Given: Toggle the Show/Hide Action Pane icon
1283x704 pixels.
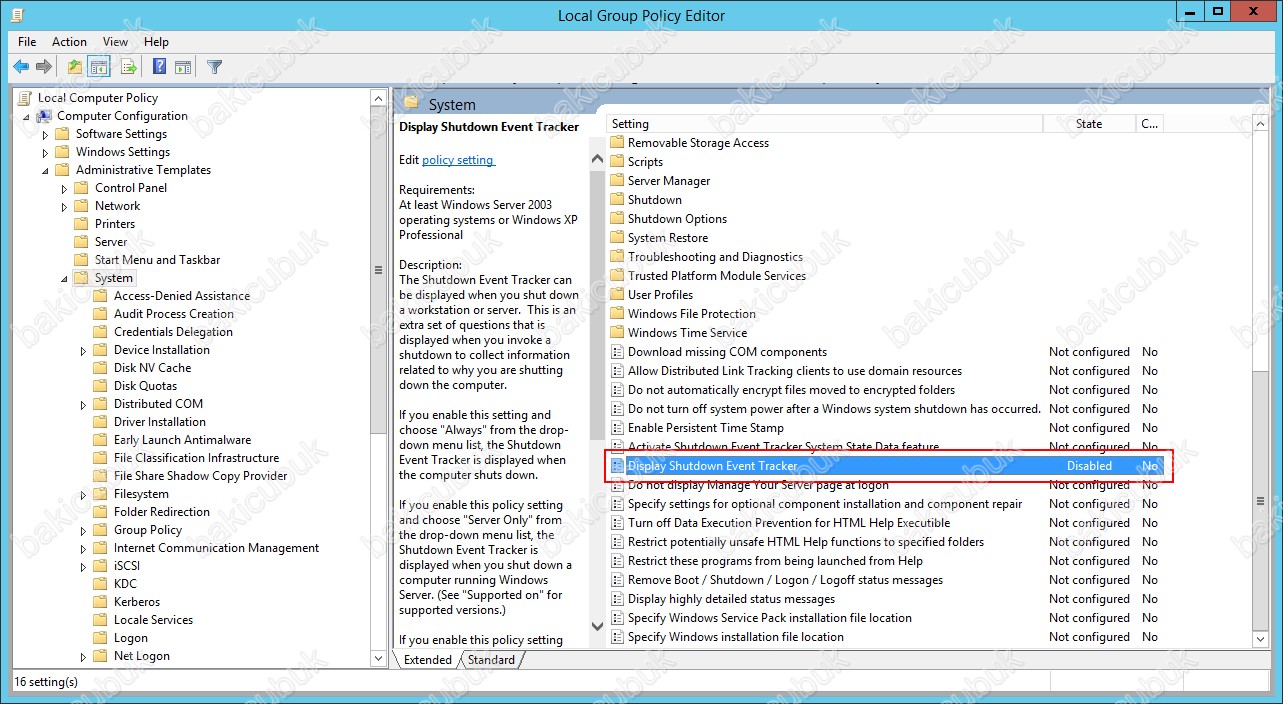Looking at the screenshot, I should tap(183, 67).
